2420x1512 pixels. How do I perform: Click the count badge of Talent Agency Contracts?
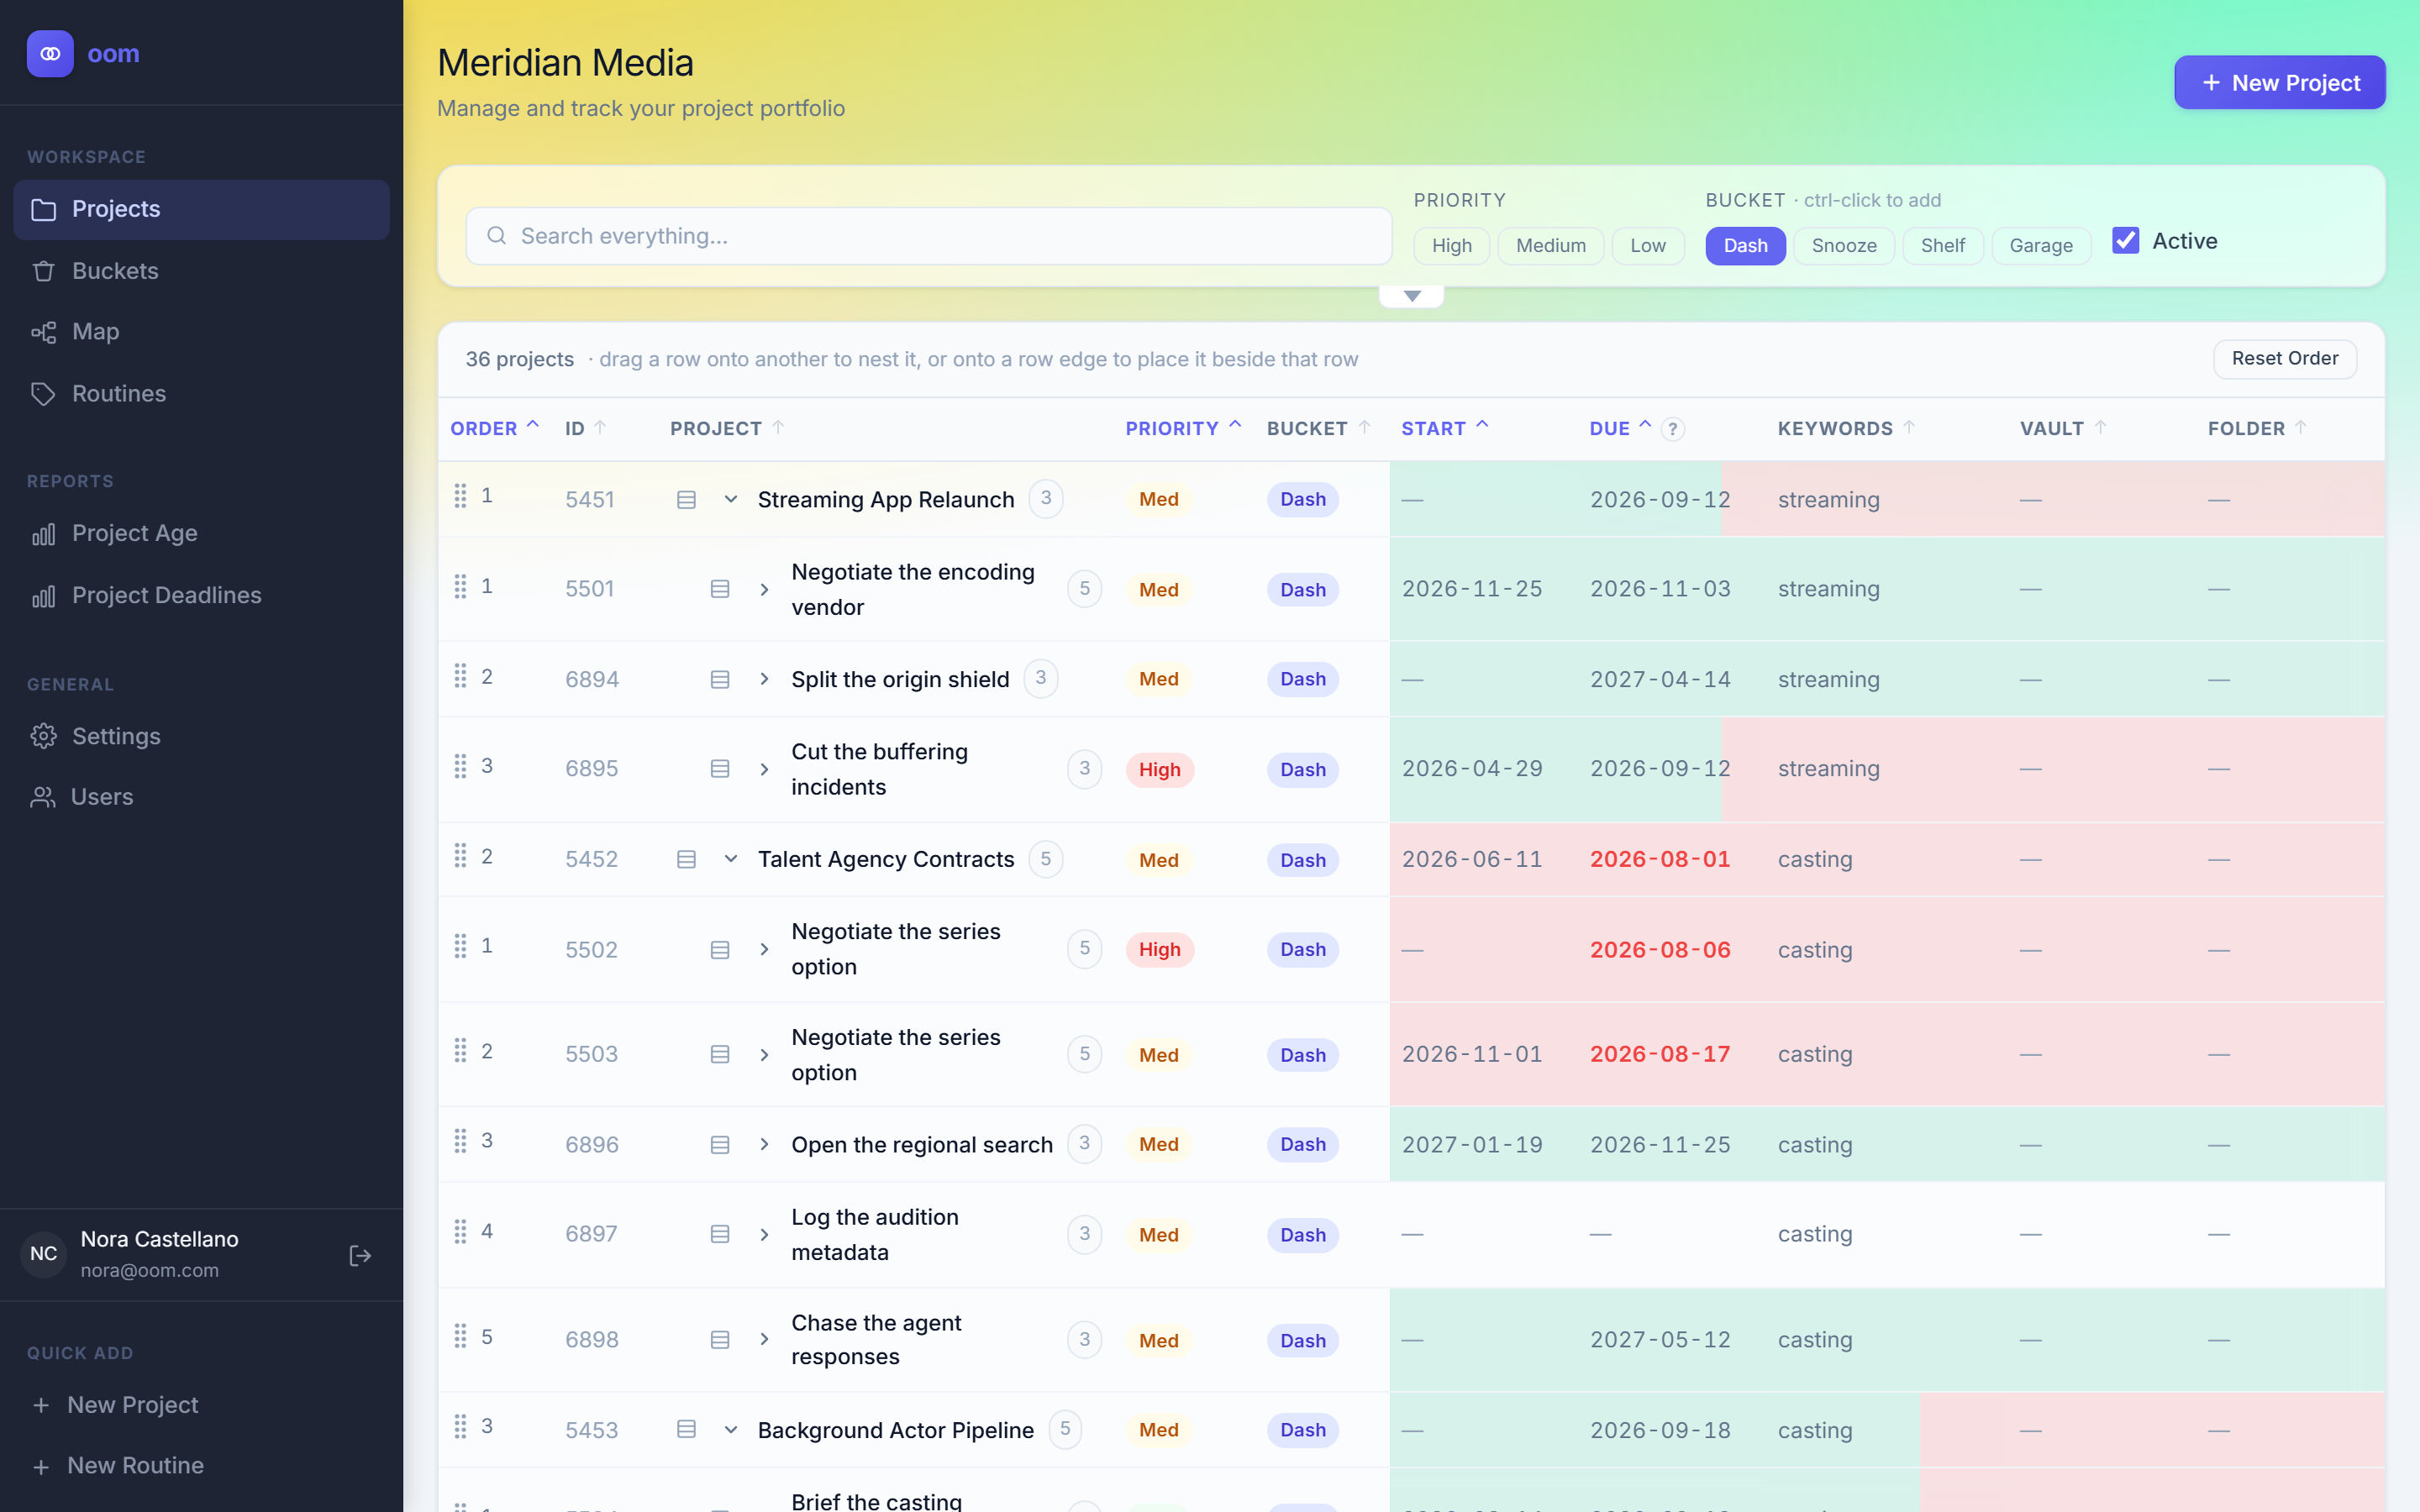1046,858
